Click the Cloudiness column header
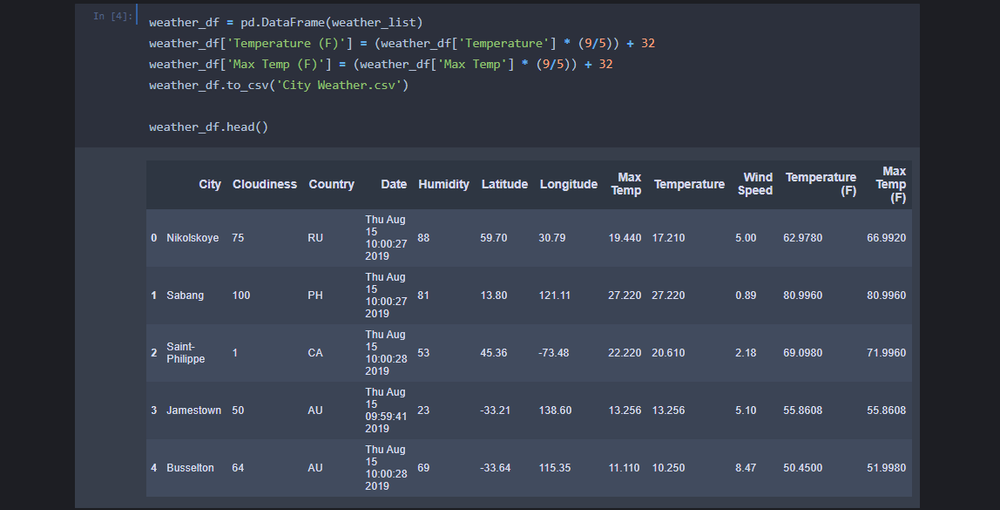1000x510 pixels. point(265,184)
